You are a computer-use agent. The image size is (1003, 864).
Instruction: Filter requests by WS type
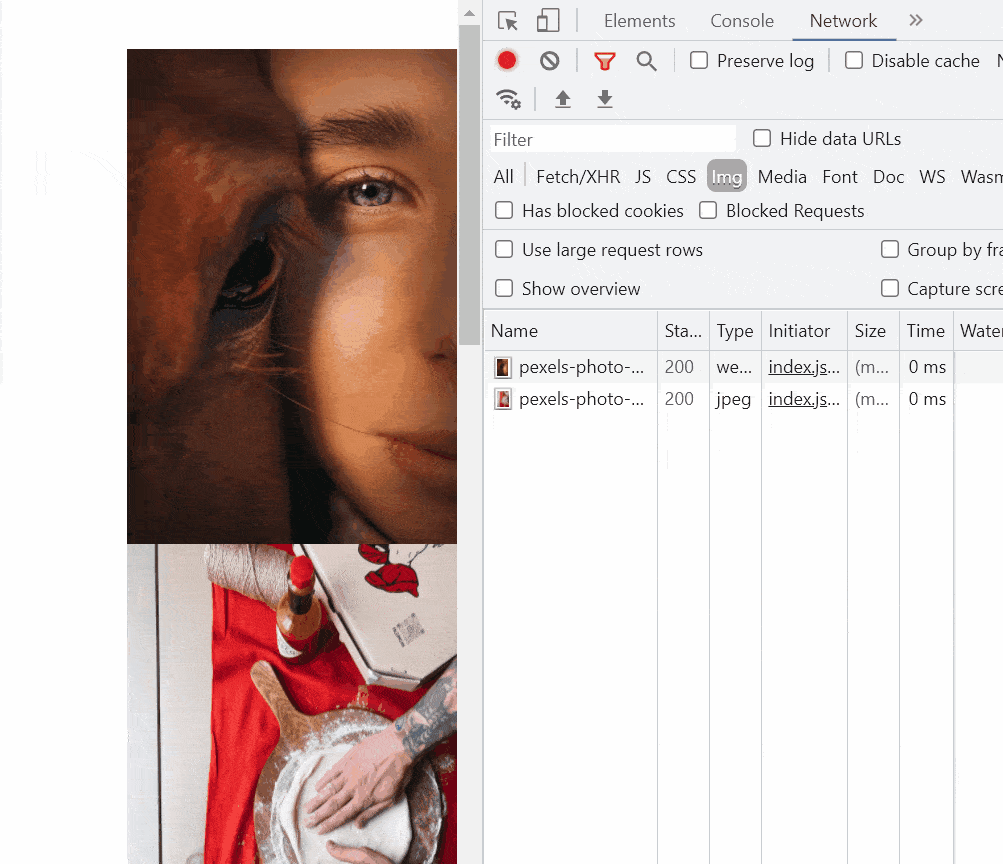(x=932, y=177)
